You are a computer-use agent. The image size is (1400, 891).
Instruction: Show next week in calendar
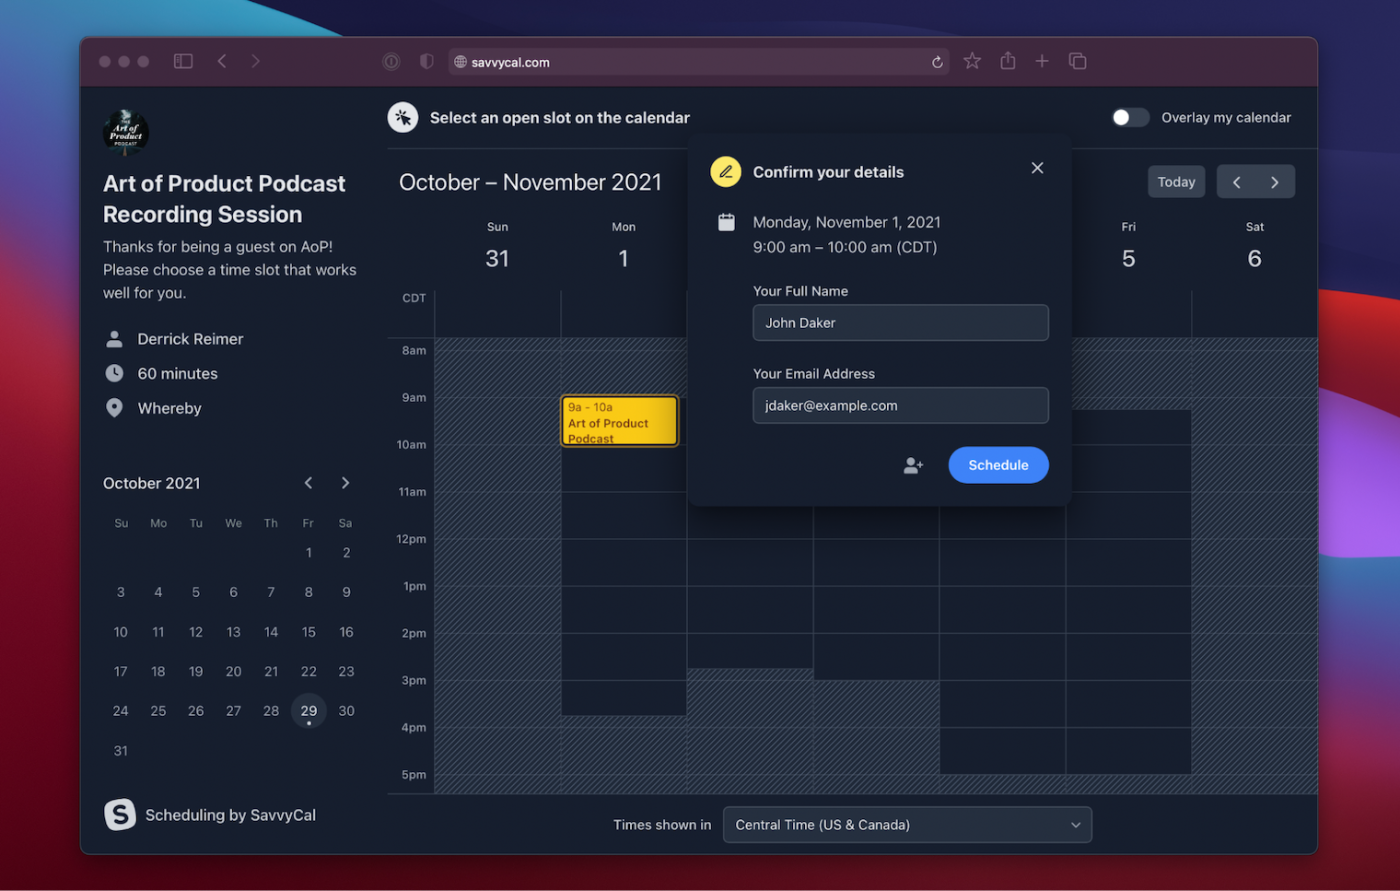click(1275, 182)
